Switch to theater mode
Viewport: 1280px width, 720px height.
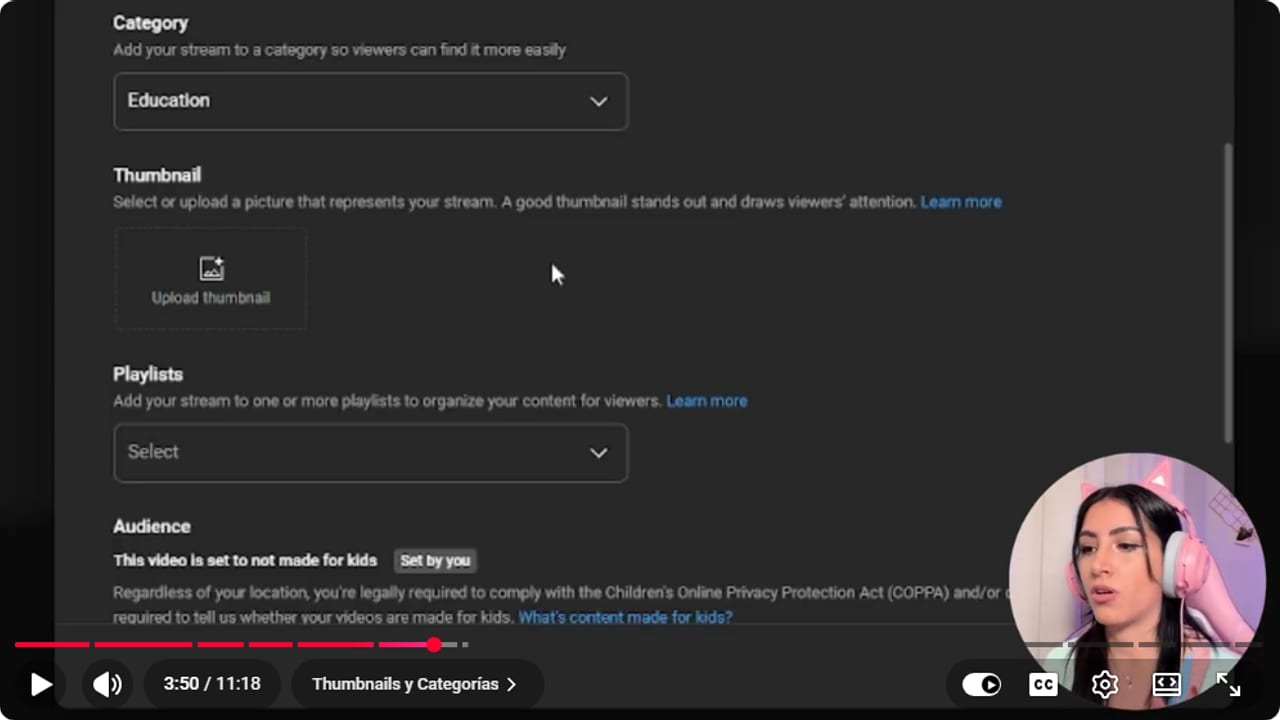click(1166, 684)
